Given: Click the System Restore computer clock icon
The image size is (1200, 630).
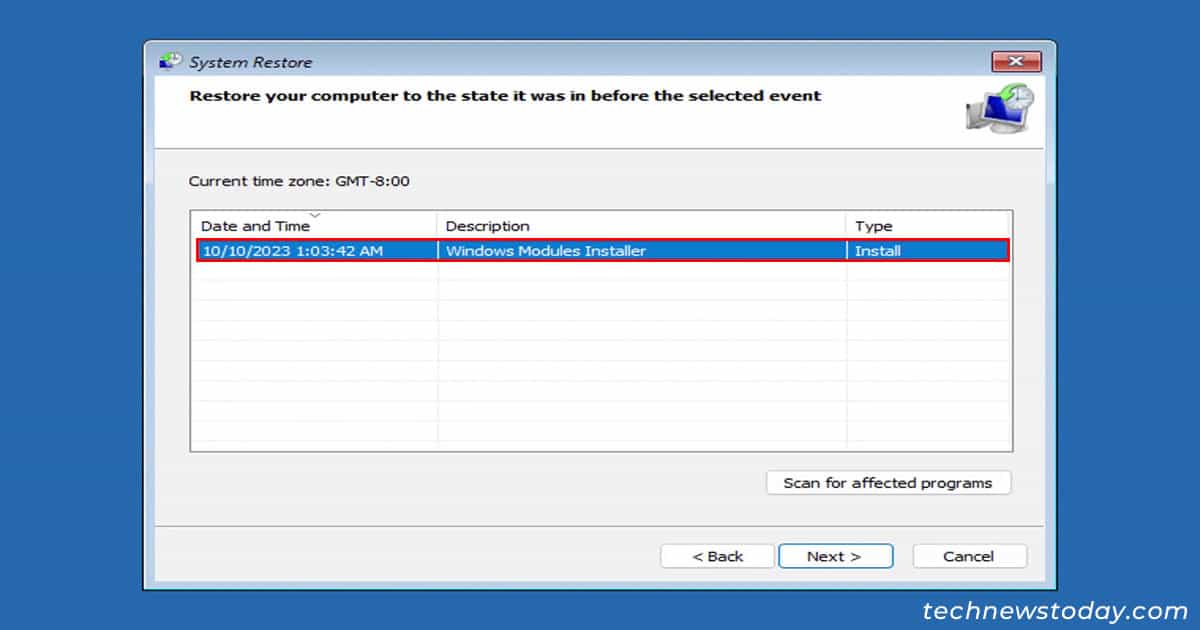Looking at the screenshot, I should pyautogui.click(x=999, y=108).
